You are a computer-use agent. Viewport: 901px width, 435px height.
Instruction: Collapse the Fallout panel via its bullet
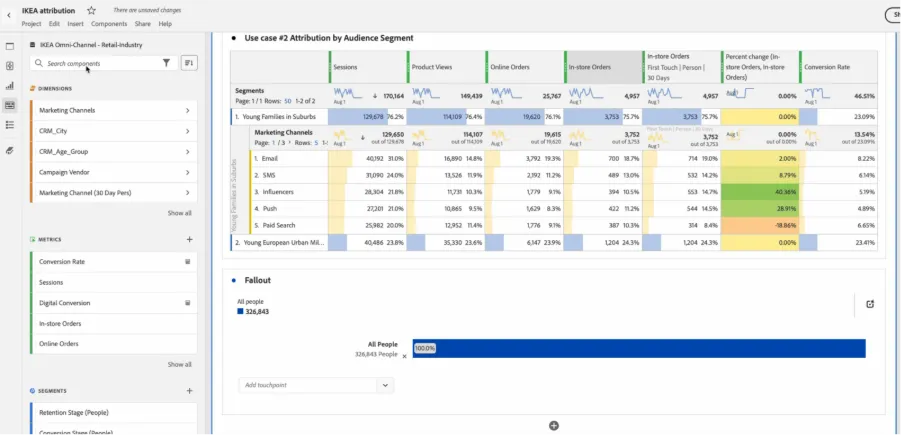coord(234,280)
